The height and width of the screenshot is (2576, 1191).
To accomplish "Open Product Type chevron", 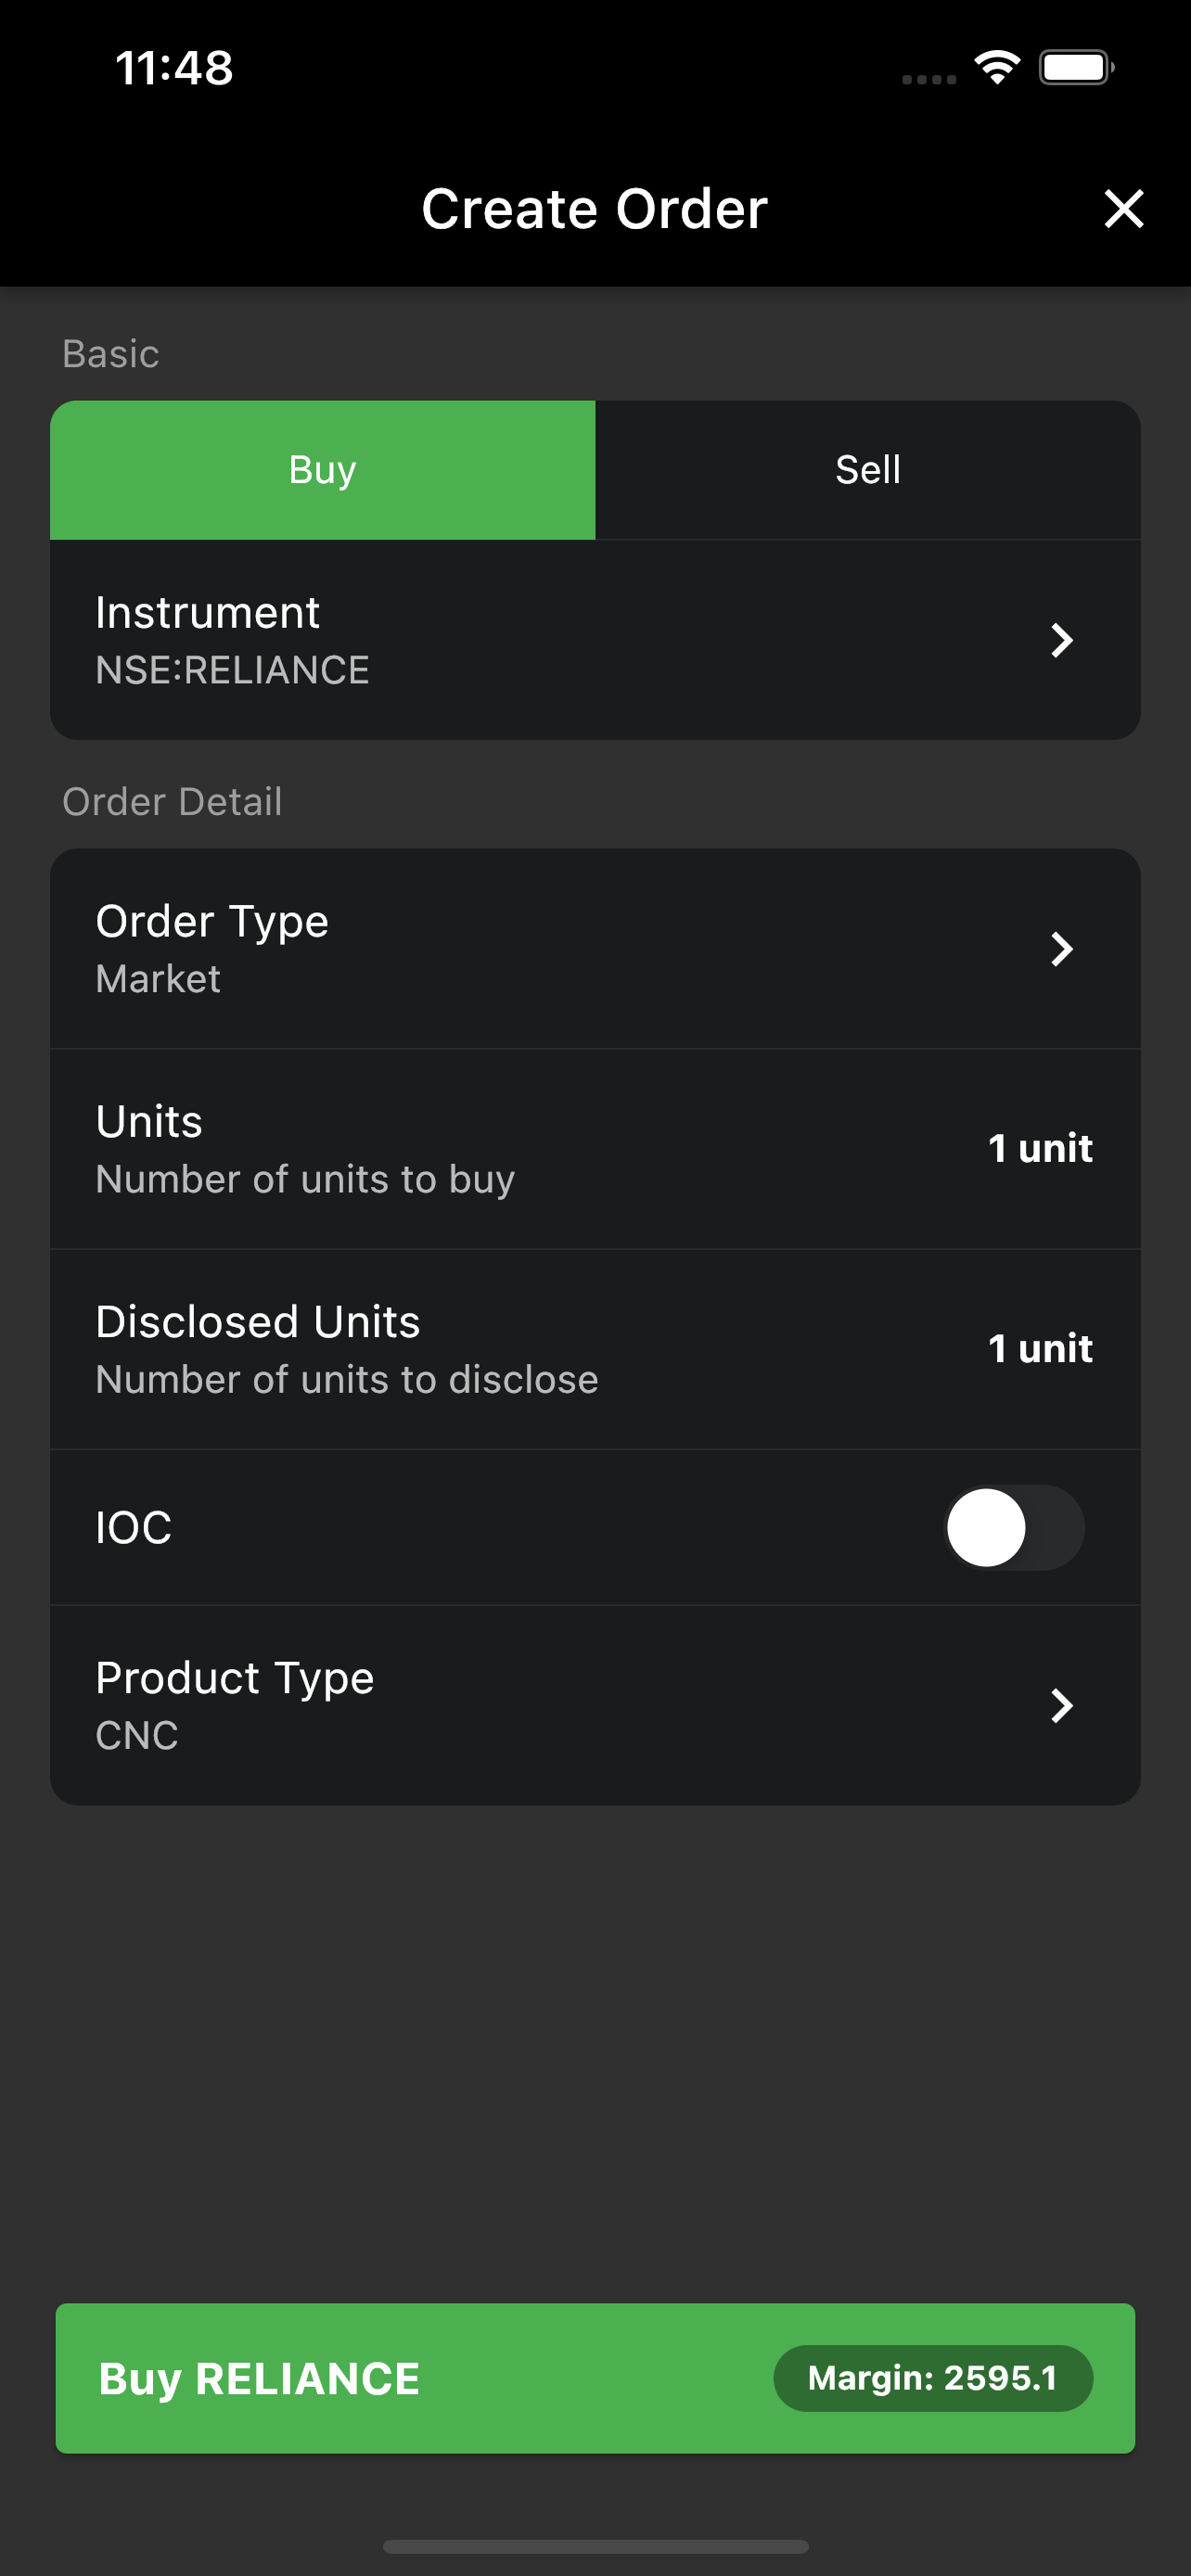I will pos(1061,1705).
